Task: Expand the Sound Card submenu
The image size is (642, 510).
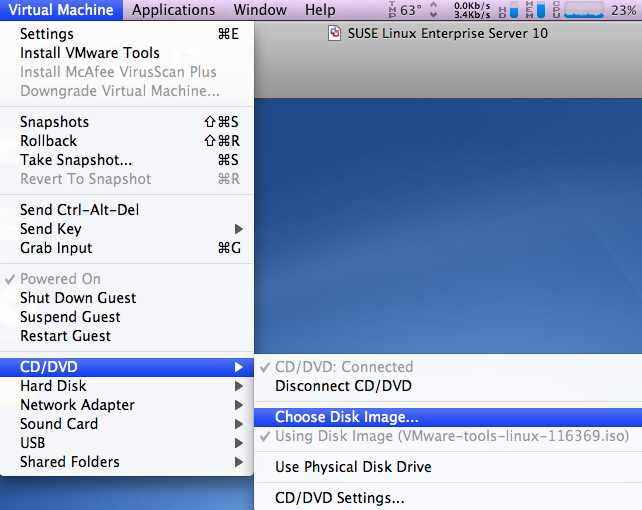Action: tap(127, 424)
